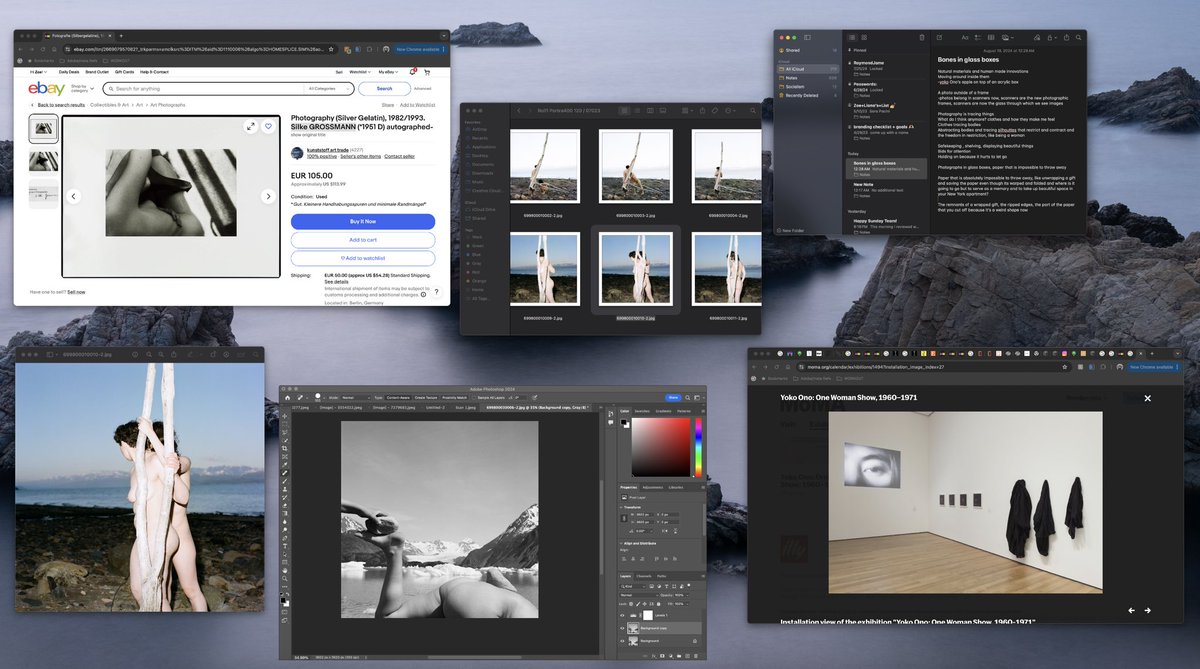Pick a color in Photoshop color field
Image resolution: width=1200 pixels, height=669 pixels.
[x=661, y=447]
